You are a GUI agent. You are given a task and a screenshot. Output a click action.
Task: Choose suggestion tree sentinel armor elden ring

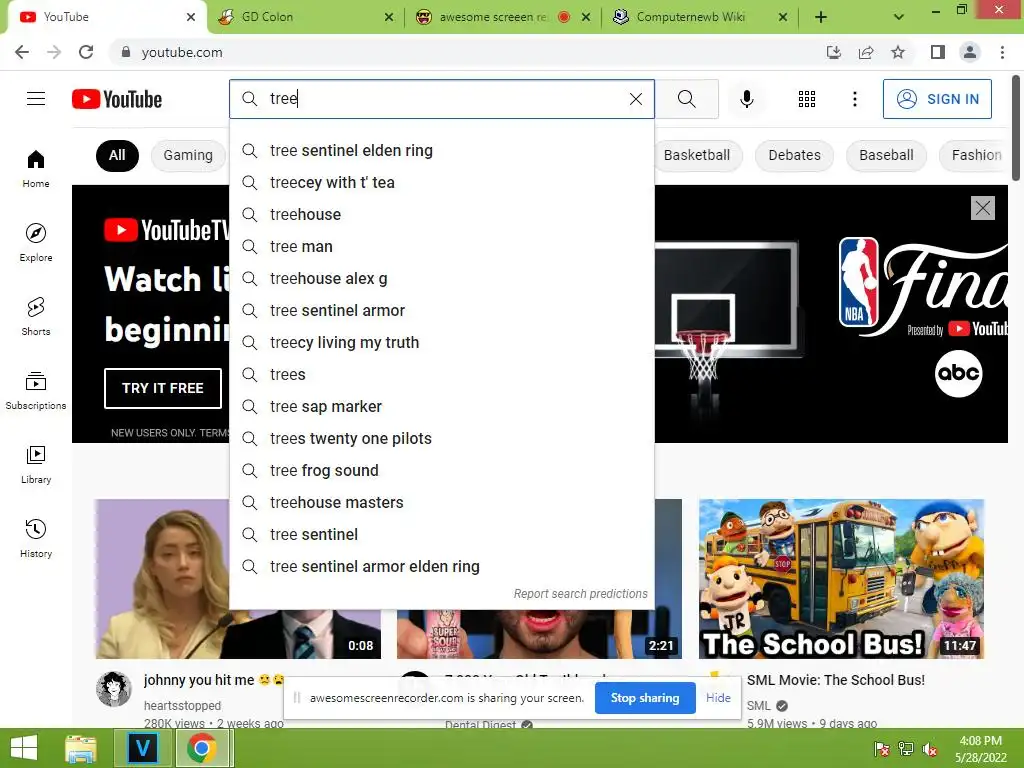(442, 566)
